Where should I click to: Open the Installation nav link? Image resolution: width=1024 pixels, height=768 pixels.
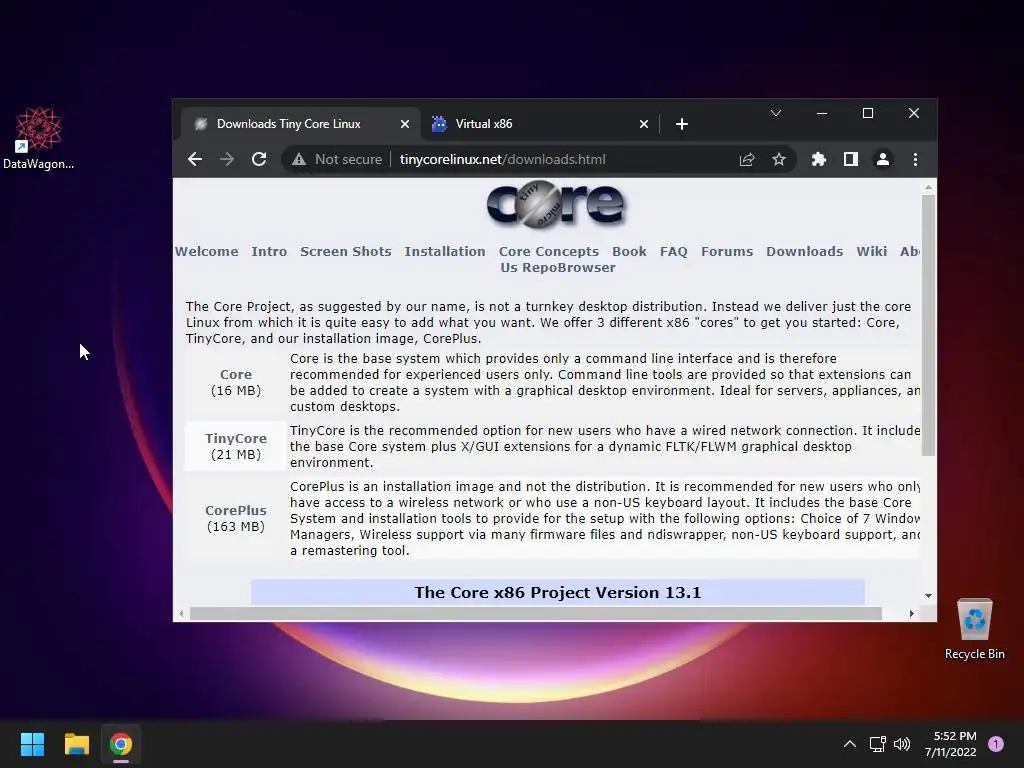445,251
